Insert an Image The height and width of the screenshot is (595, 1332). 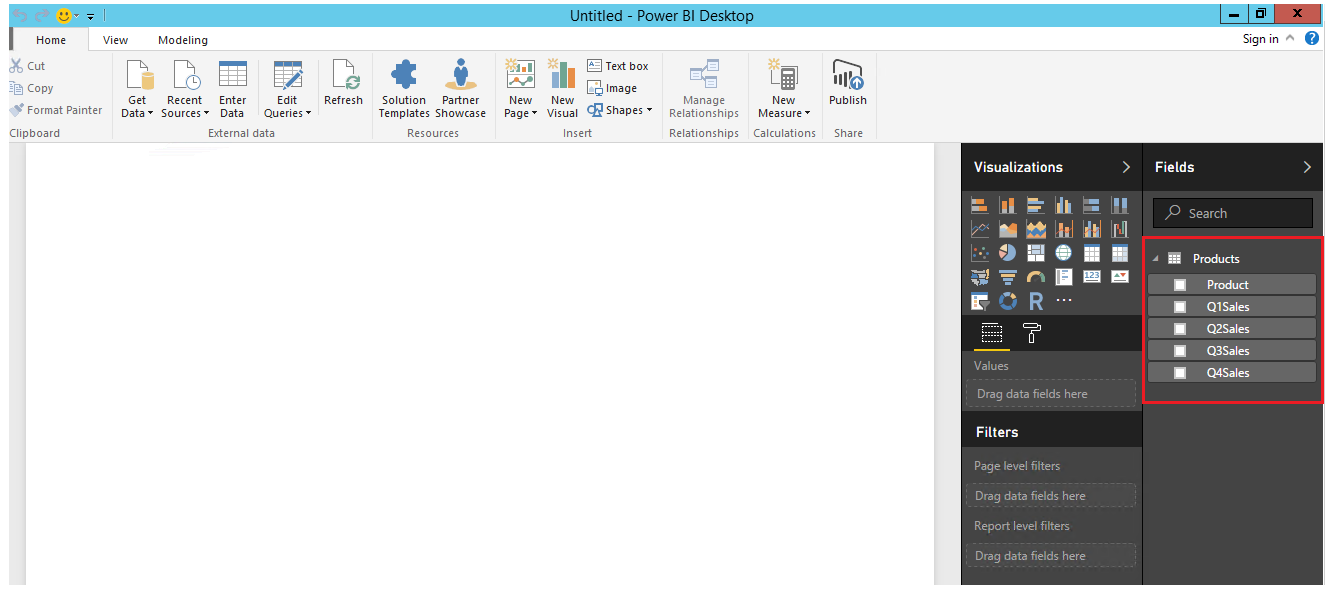(x=612, y=88)
